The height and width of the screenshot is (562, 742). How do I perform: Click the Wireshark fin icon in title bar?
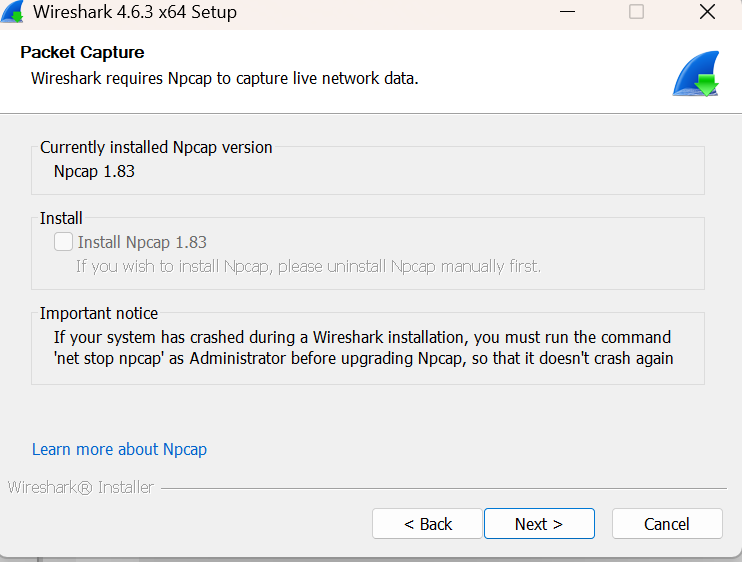pos(13,11)
